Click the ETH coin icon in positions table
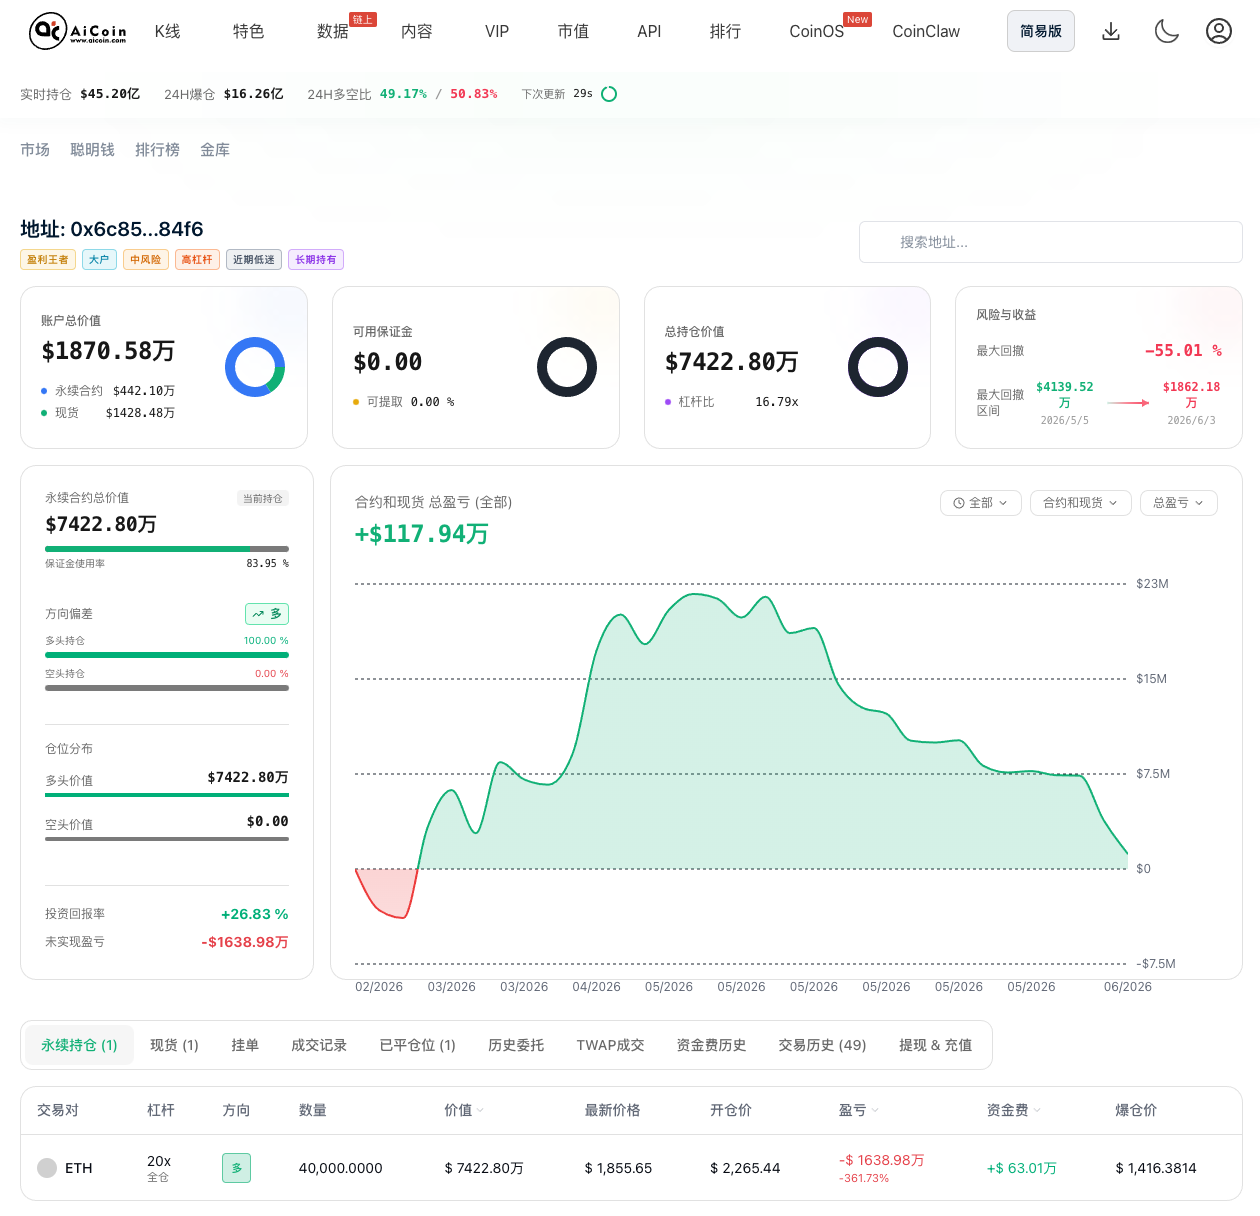 click(47, 1168)
